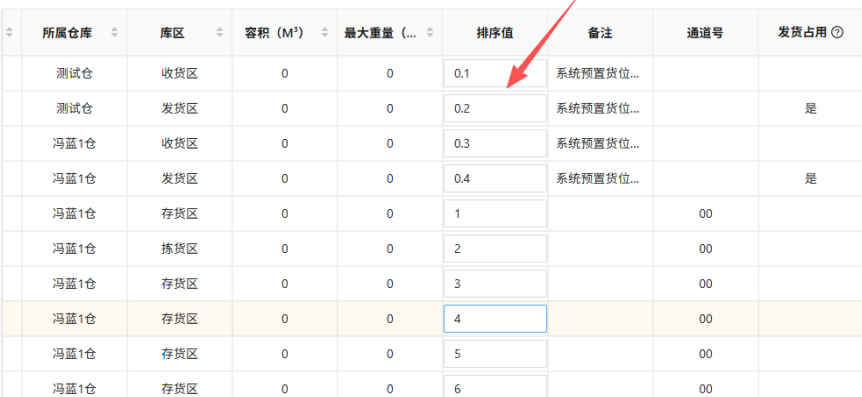Select 冯蓝1仓 in the 拣货区 row
The image size is (862, 397).
coord(74,249)
